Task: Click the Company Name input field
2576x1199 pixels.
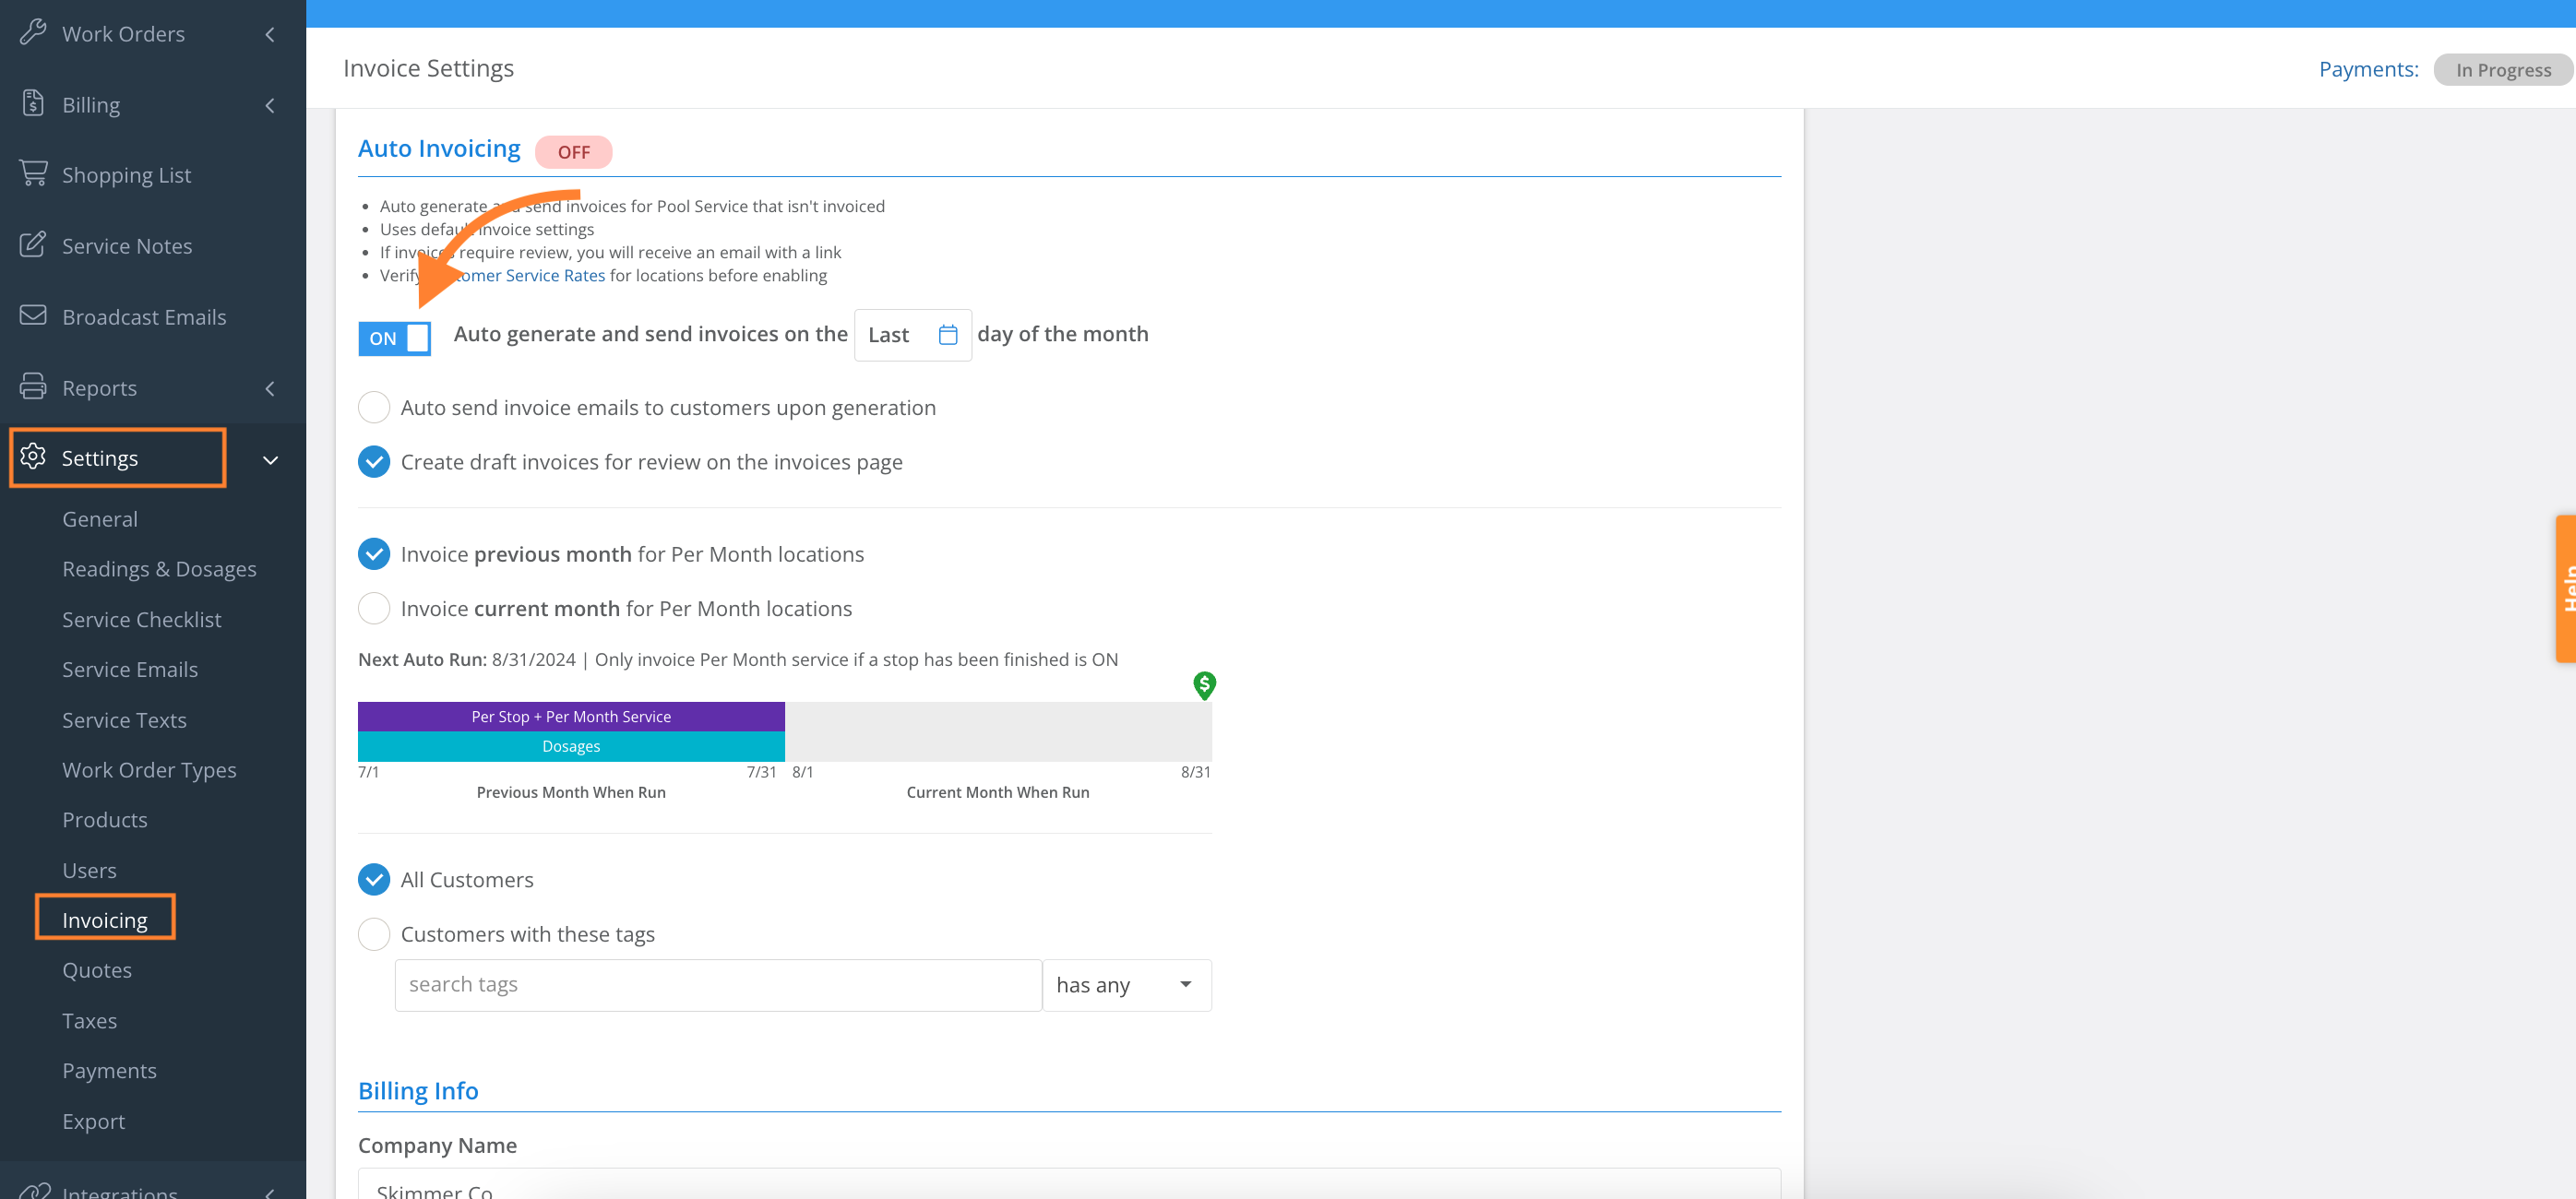Action: (1069, 1184)
